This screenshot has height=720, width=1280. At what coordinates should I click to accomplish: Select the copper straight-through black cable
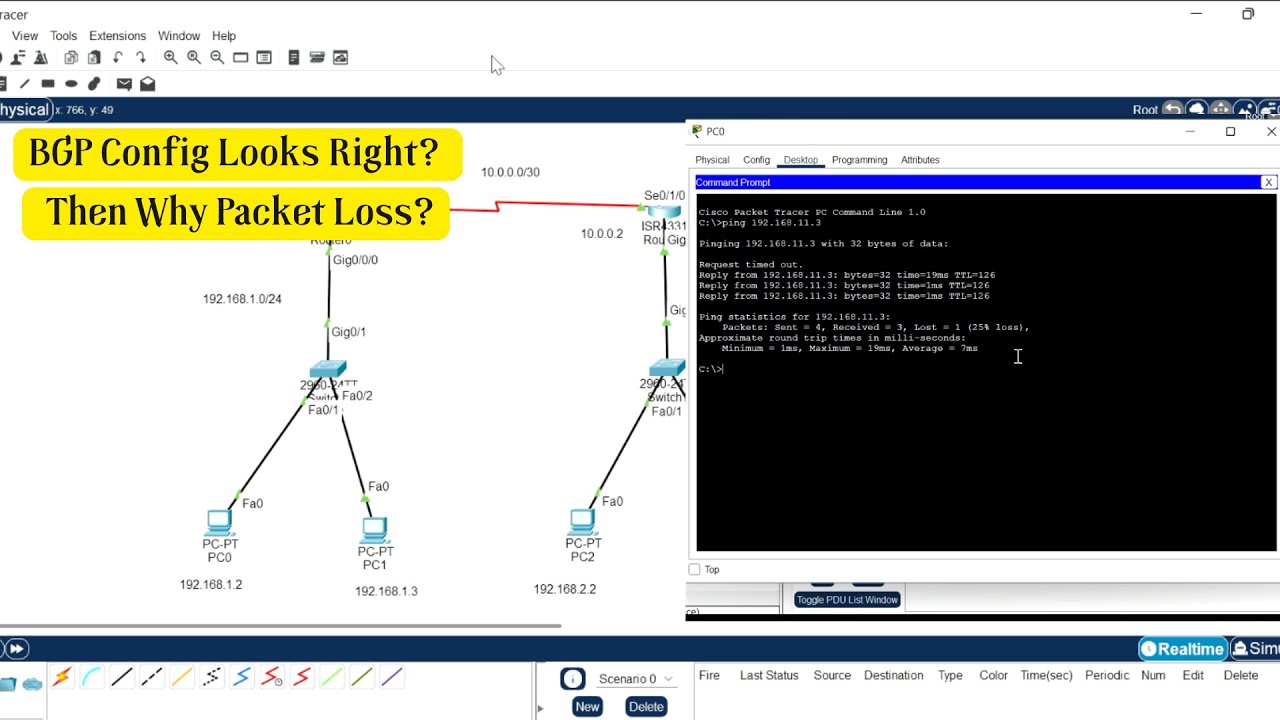coord(122,677)
